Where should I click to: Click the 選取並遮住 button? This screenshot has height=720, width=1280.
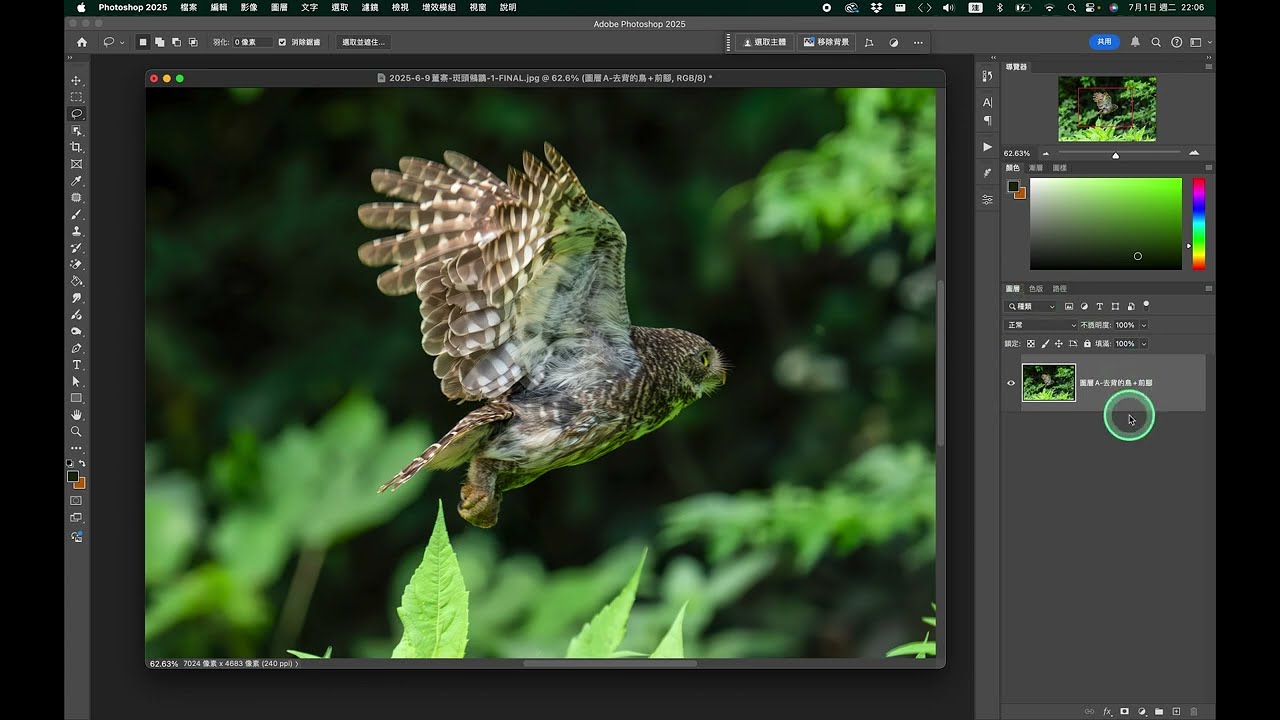click(x=362, y=42)
